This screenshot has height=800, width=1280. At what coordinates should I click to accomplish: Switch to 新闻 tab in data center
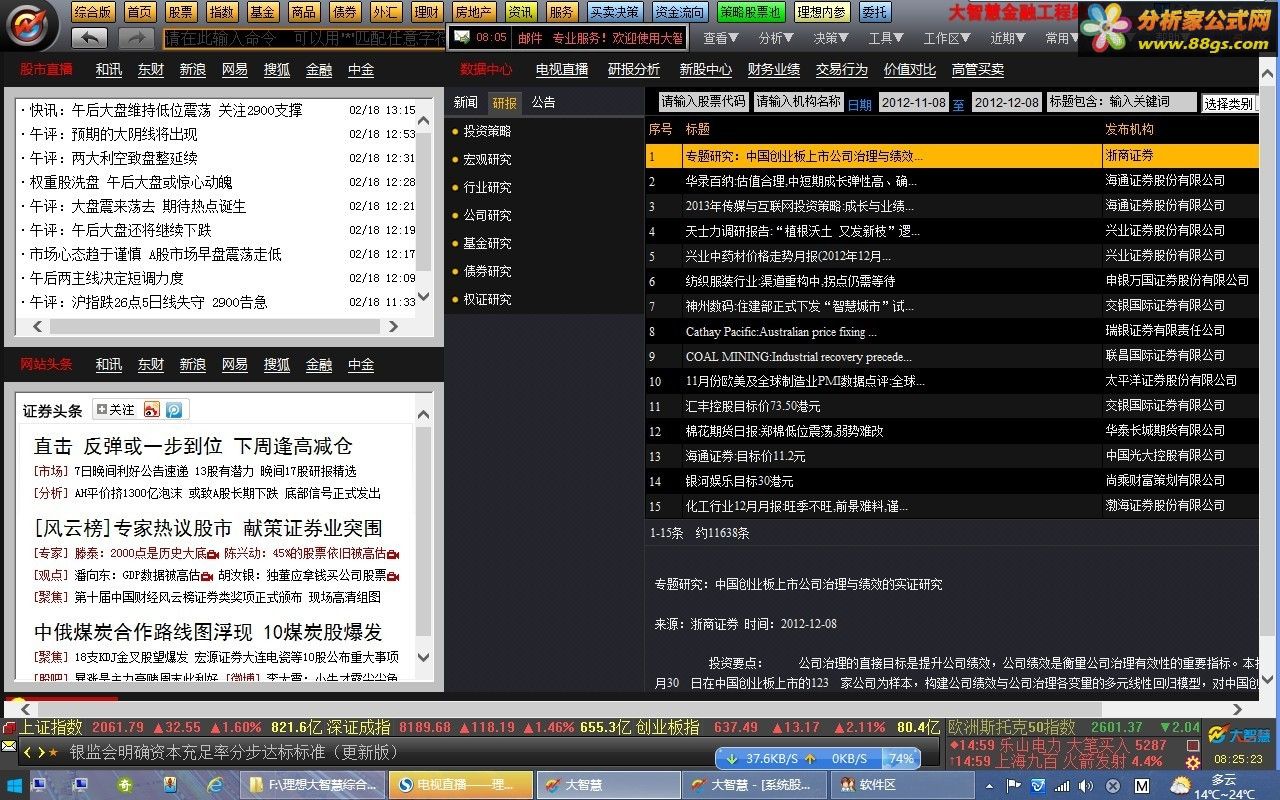tap(466, 102)
